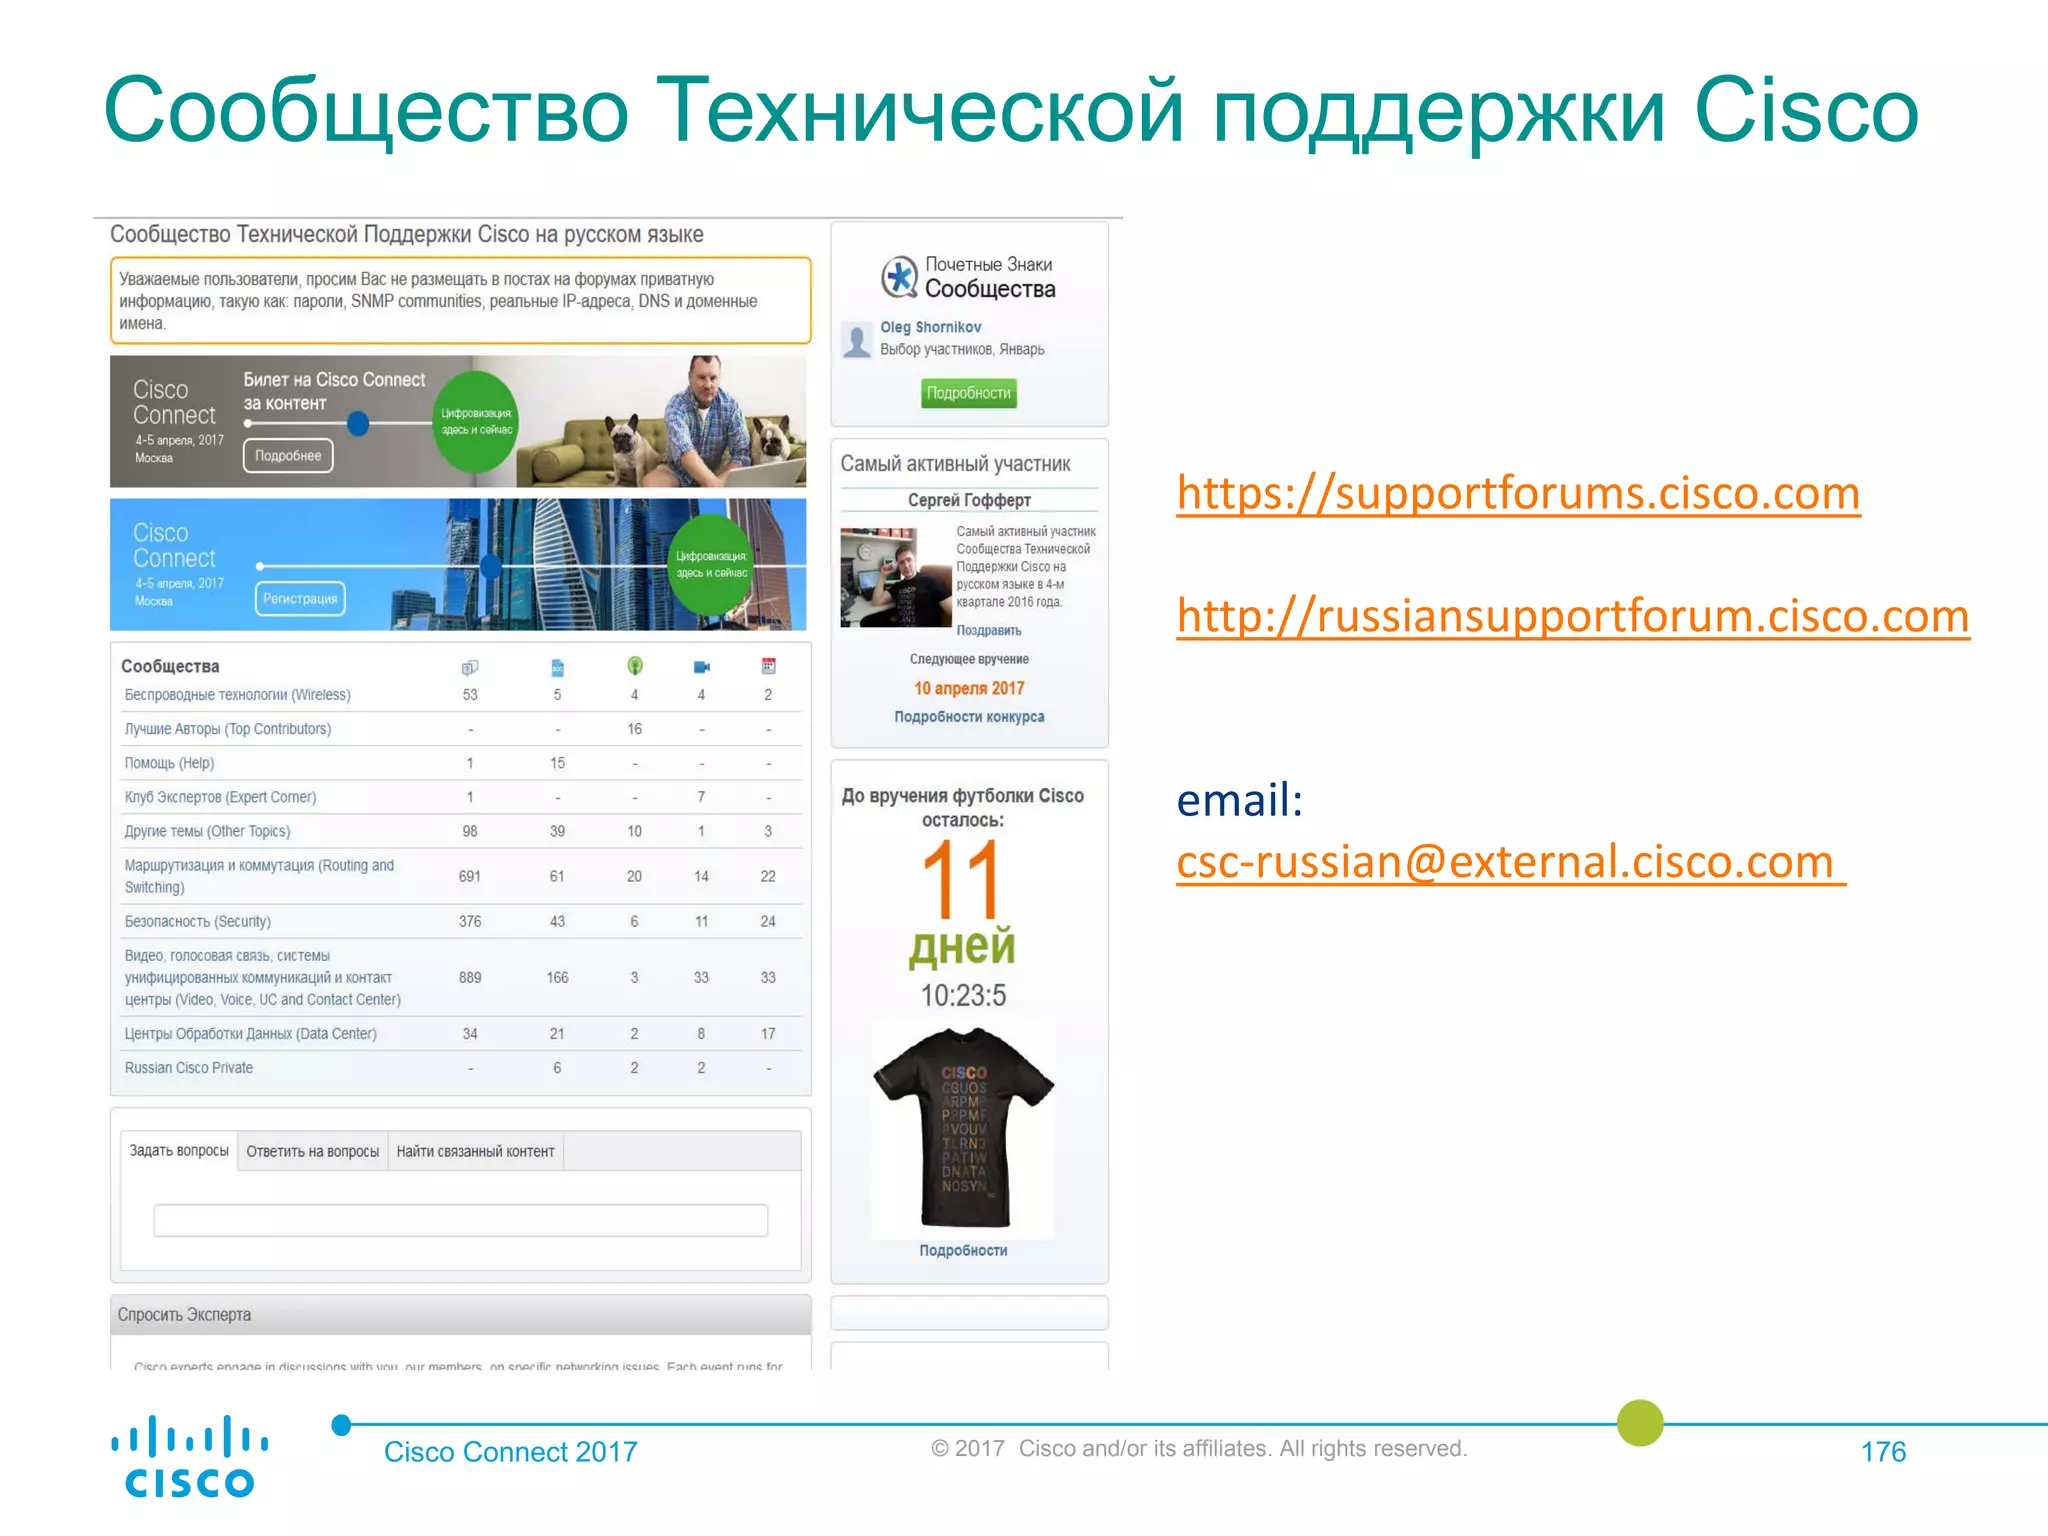Open Oleg Shornikov profile link
This screenshot has height=1536, width=2048.
(930, 327)
